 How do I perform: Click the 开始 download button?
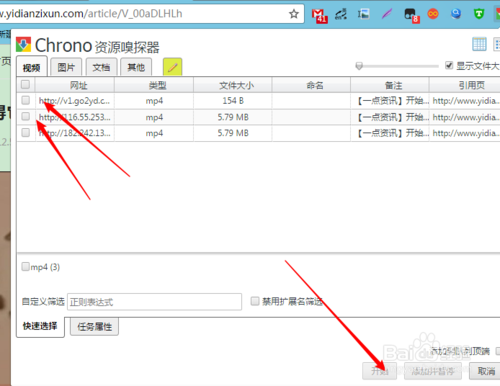click(x=380, y=371)
